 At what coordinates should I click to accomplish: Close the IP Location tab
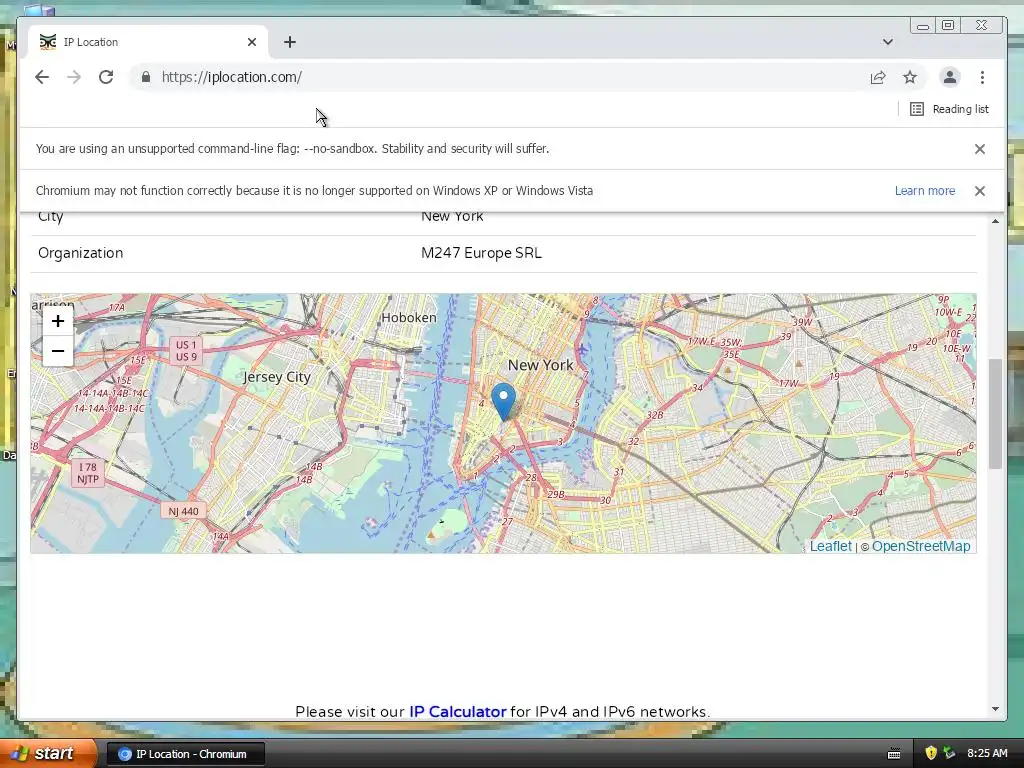click(252, 42)
